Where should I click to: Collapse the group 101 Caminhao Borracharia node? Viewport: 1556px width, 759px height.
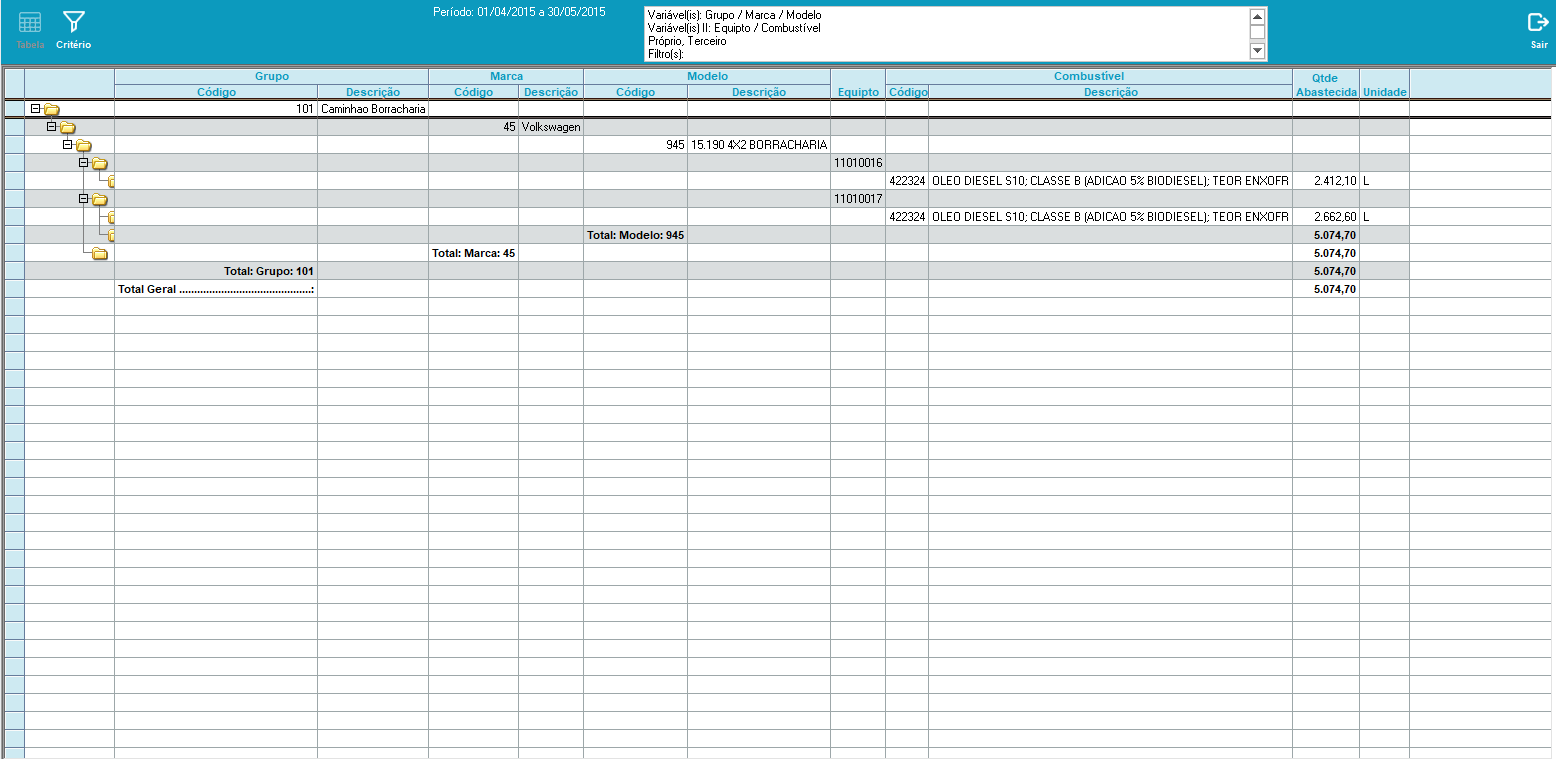[x=36, y=109]
